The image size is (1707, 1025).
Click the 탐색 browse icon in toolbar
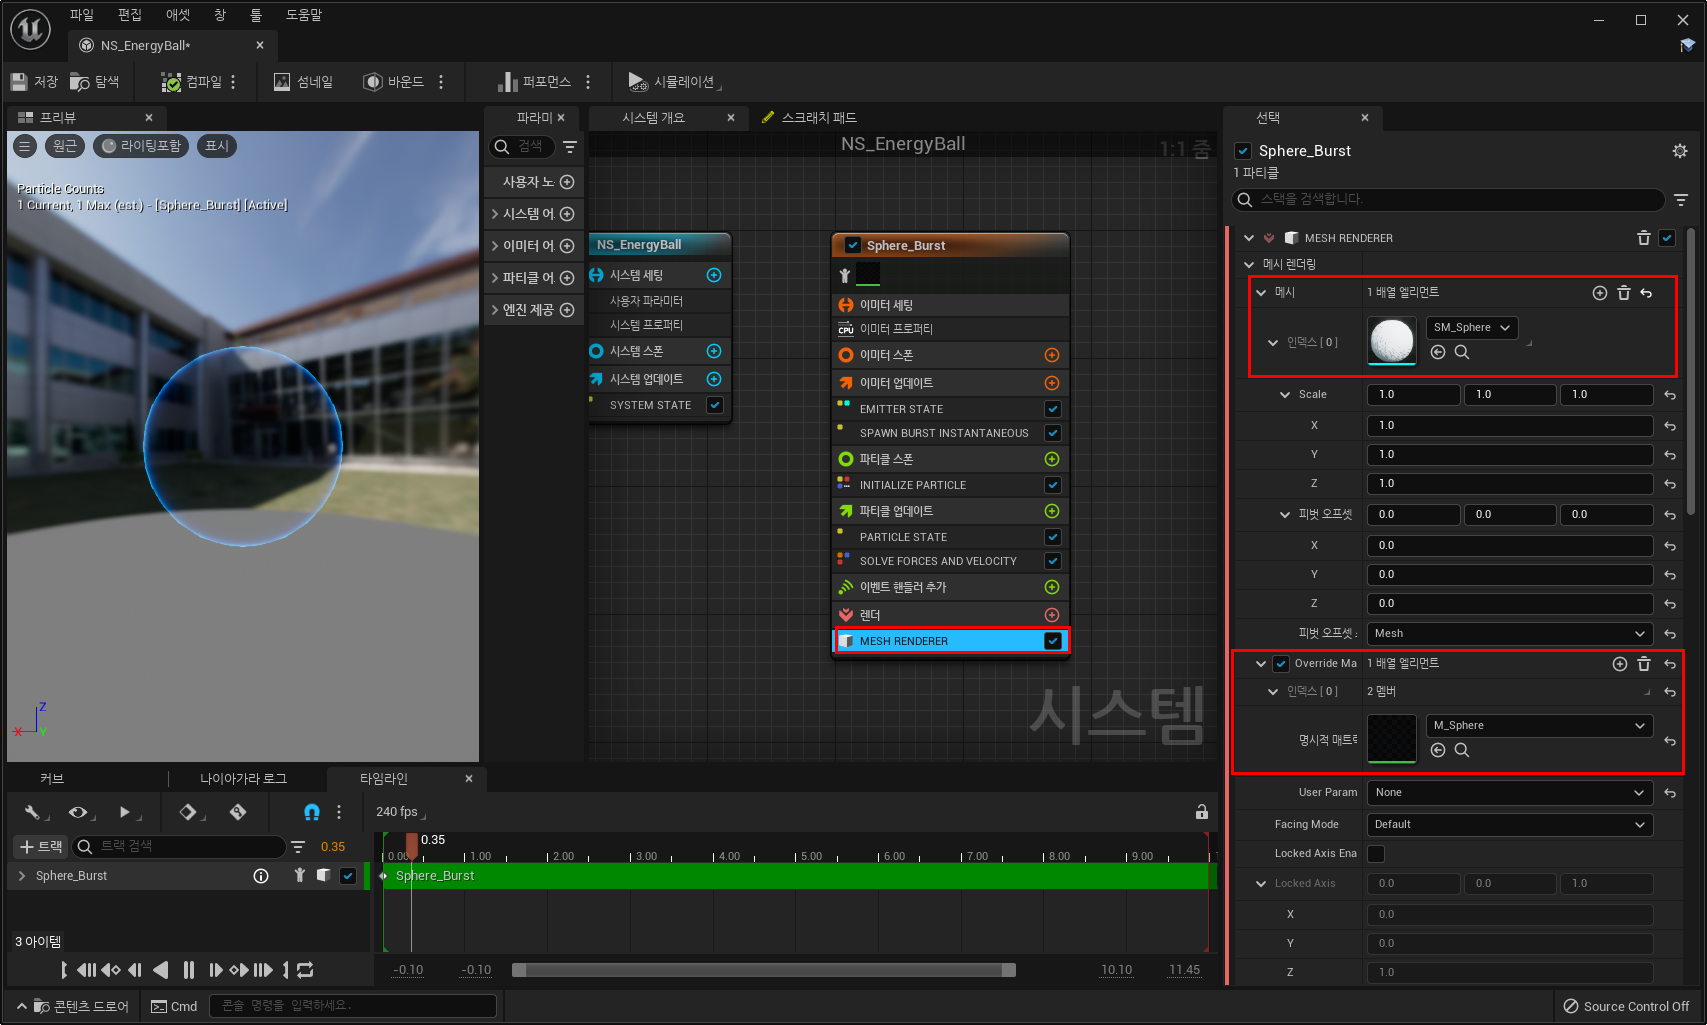[x=94, y=82]
